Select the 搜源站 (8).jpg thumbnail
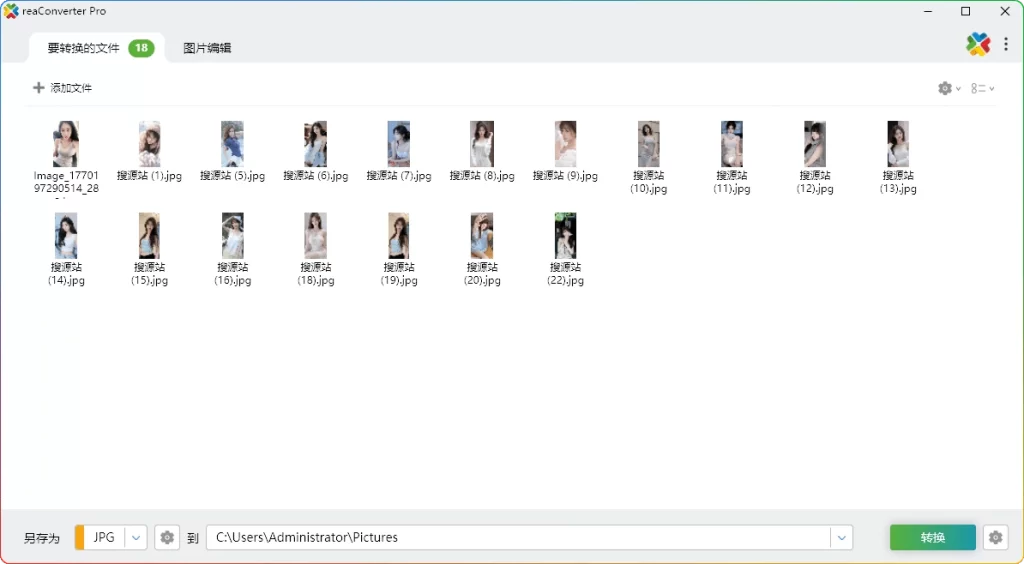 point(482,144)
